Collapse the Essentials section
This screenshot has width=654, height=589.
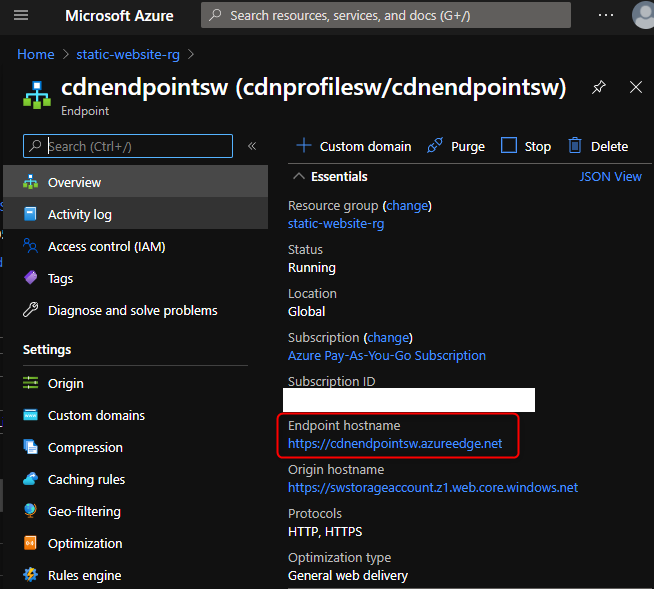[298, 176]
